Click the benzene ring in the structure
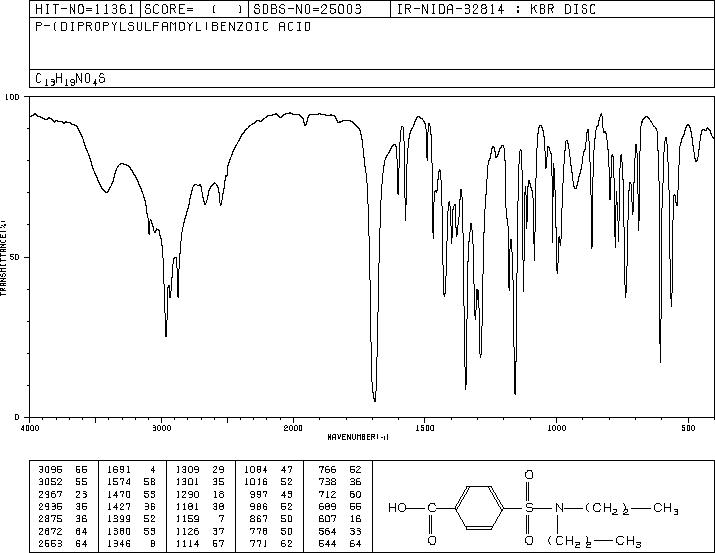This screenshot has height=553, width=715. pyautogui.click(x=480, y=507)
